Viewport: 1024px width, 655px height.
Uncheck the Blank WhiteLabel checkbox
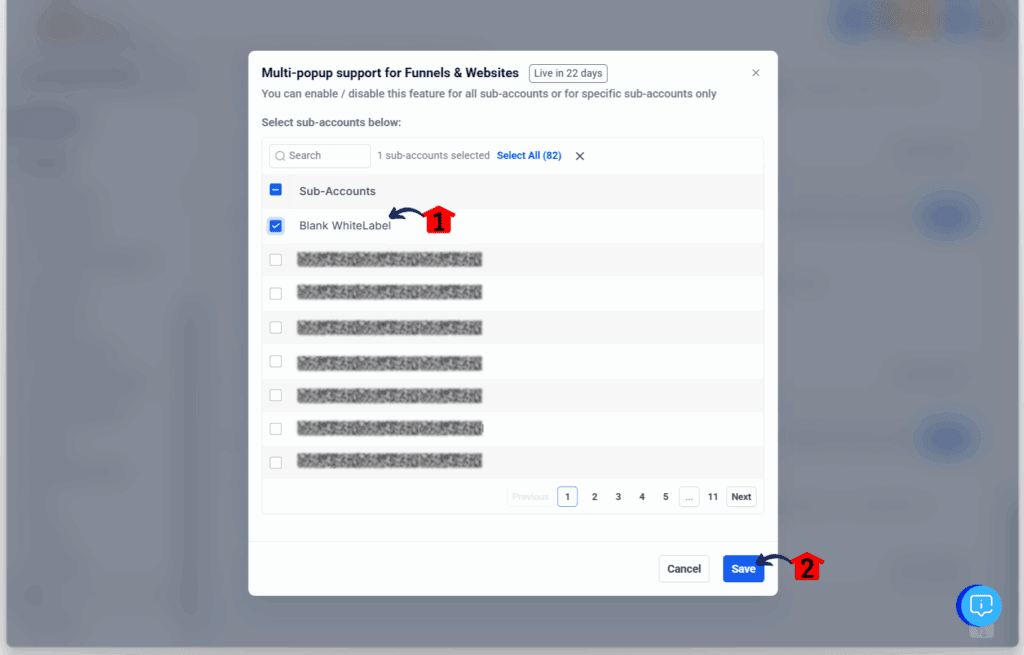276,226
